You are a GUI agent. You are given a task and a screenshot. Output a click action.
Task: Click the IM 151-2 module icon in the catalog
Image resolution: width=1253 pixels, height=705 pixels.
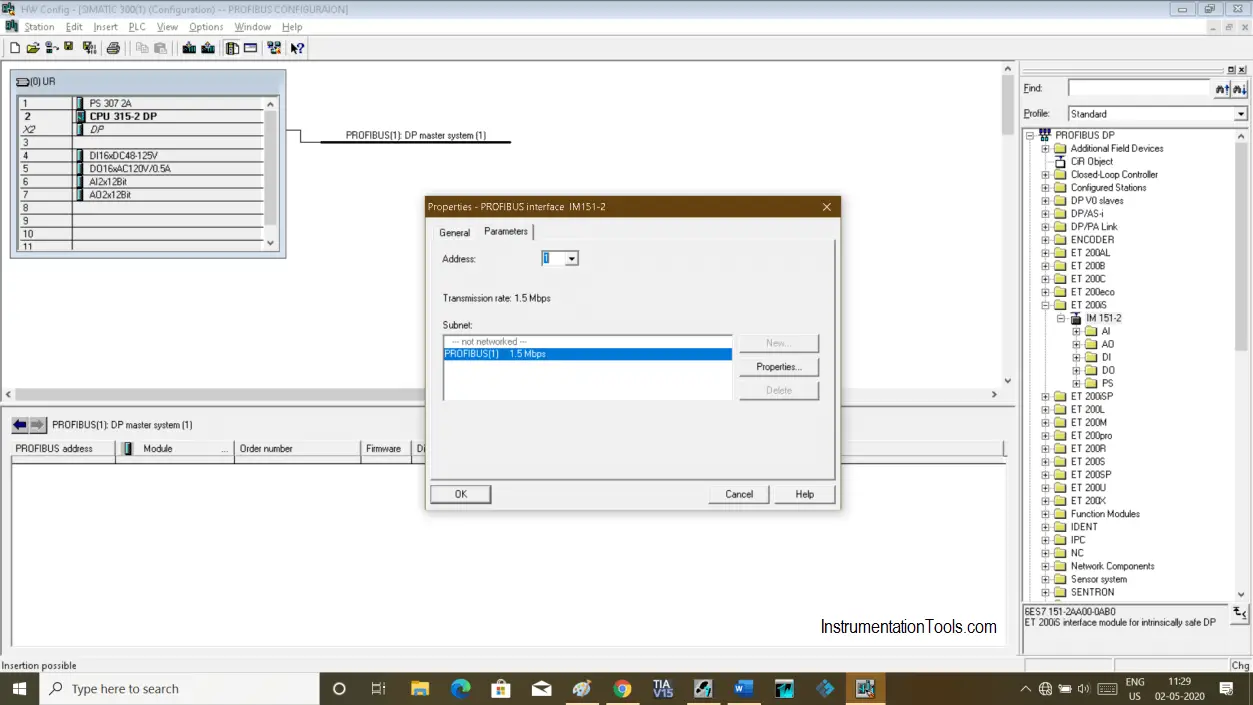point(1077,318)
